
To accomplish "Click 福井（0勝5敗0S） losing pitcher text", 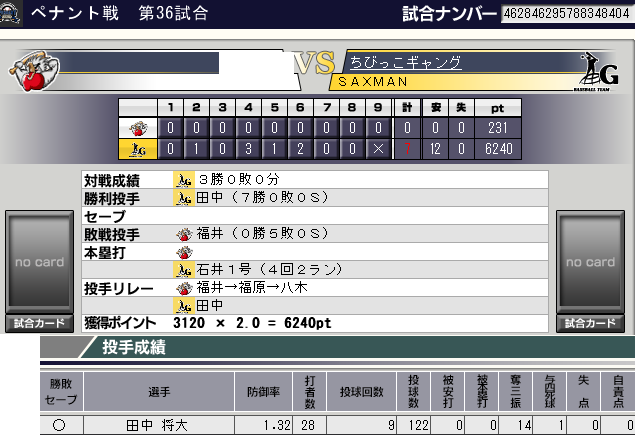I will tap(262, 234).
